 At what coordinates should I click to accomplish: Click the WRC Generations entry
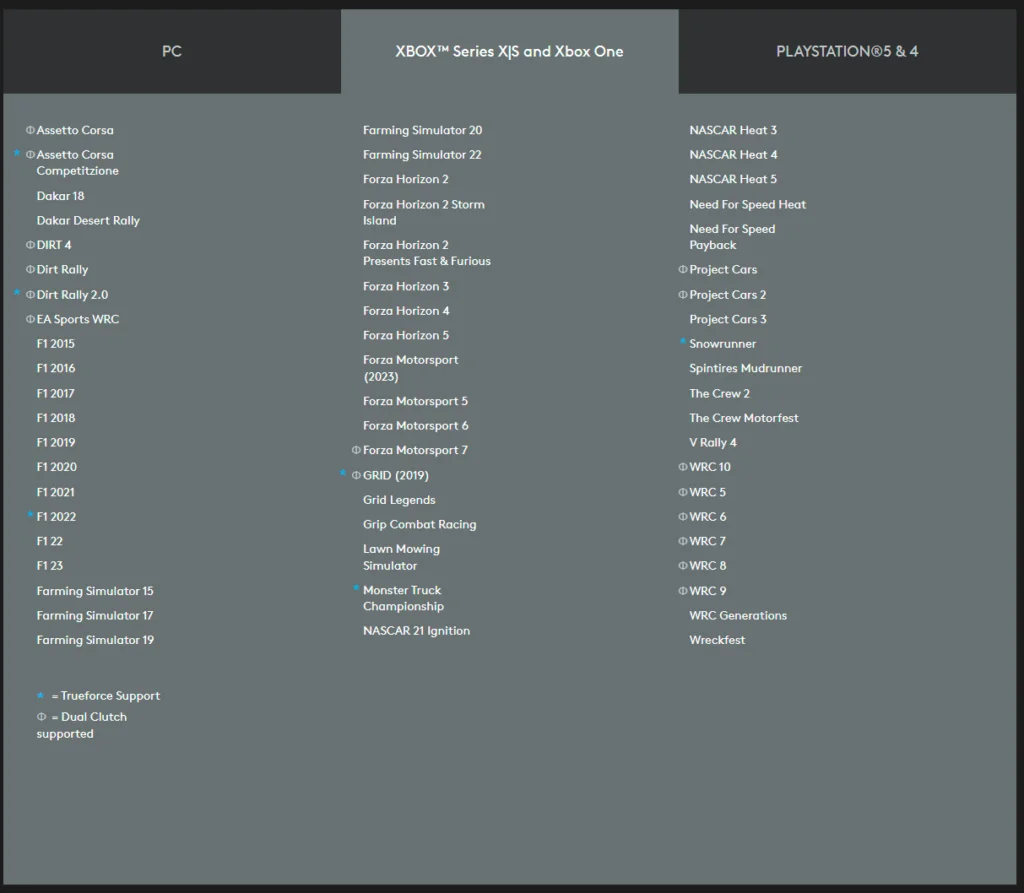pos(739,615)
